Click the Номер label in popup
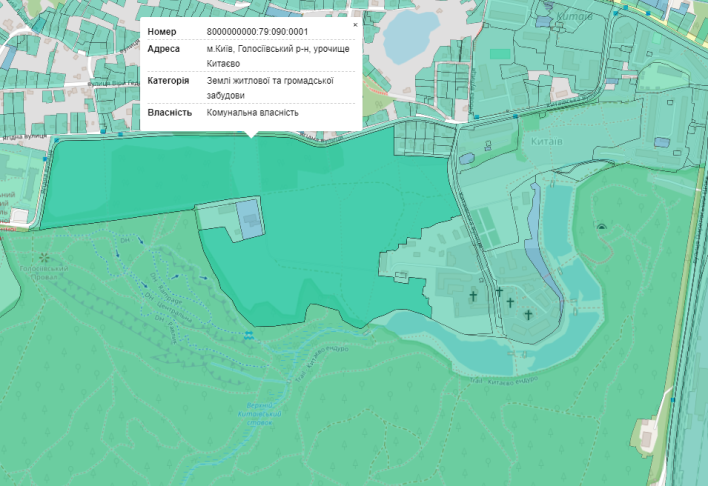 pyautogui.click(x=162, y=32)
